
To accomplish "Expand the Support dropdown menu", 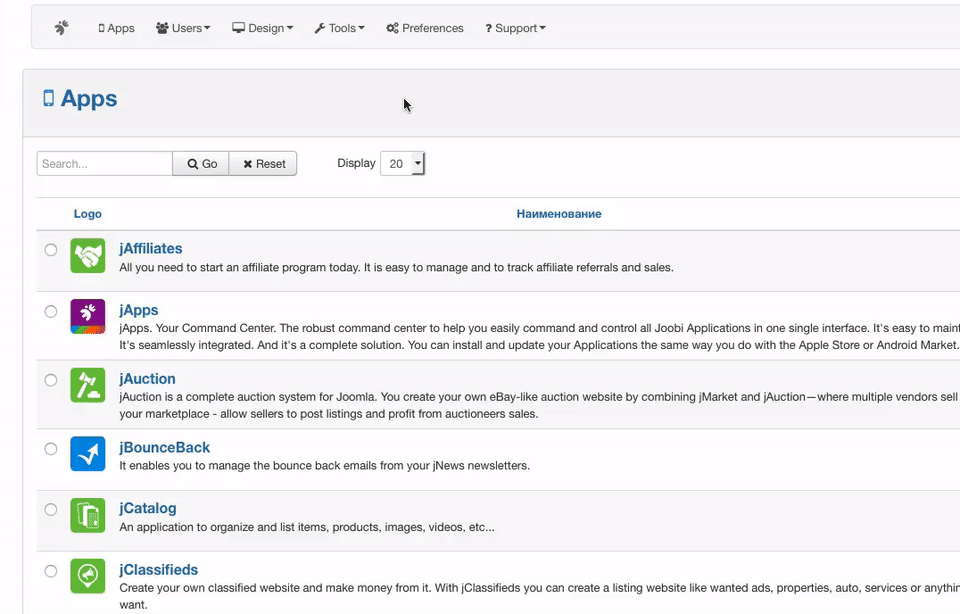I will 515,28.
